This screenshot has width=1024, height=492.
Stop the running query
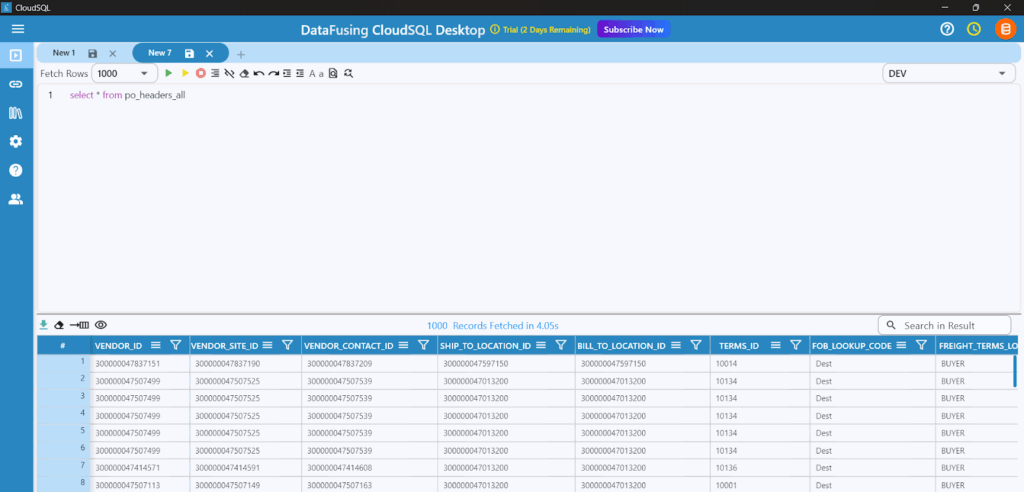(x=200, y=74)
